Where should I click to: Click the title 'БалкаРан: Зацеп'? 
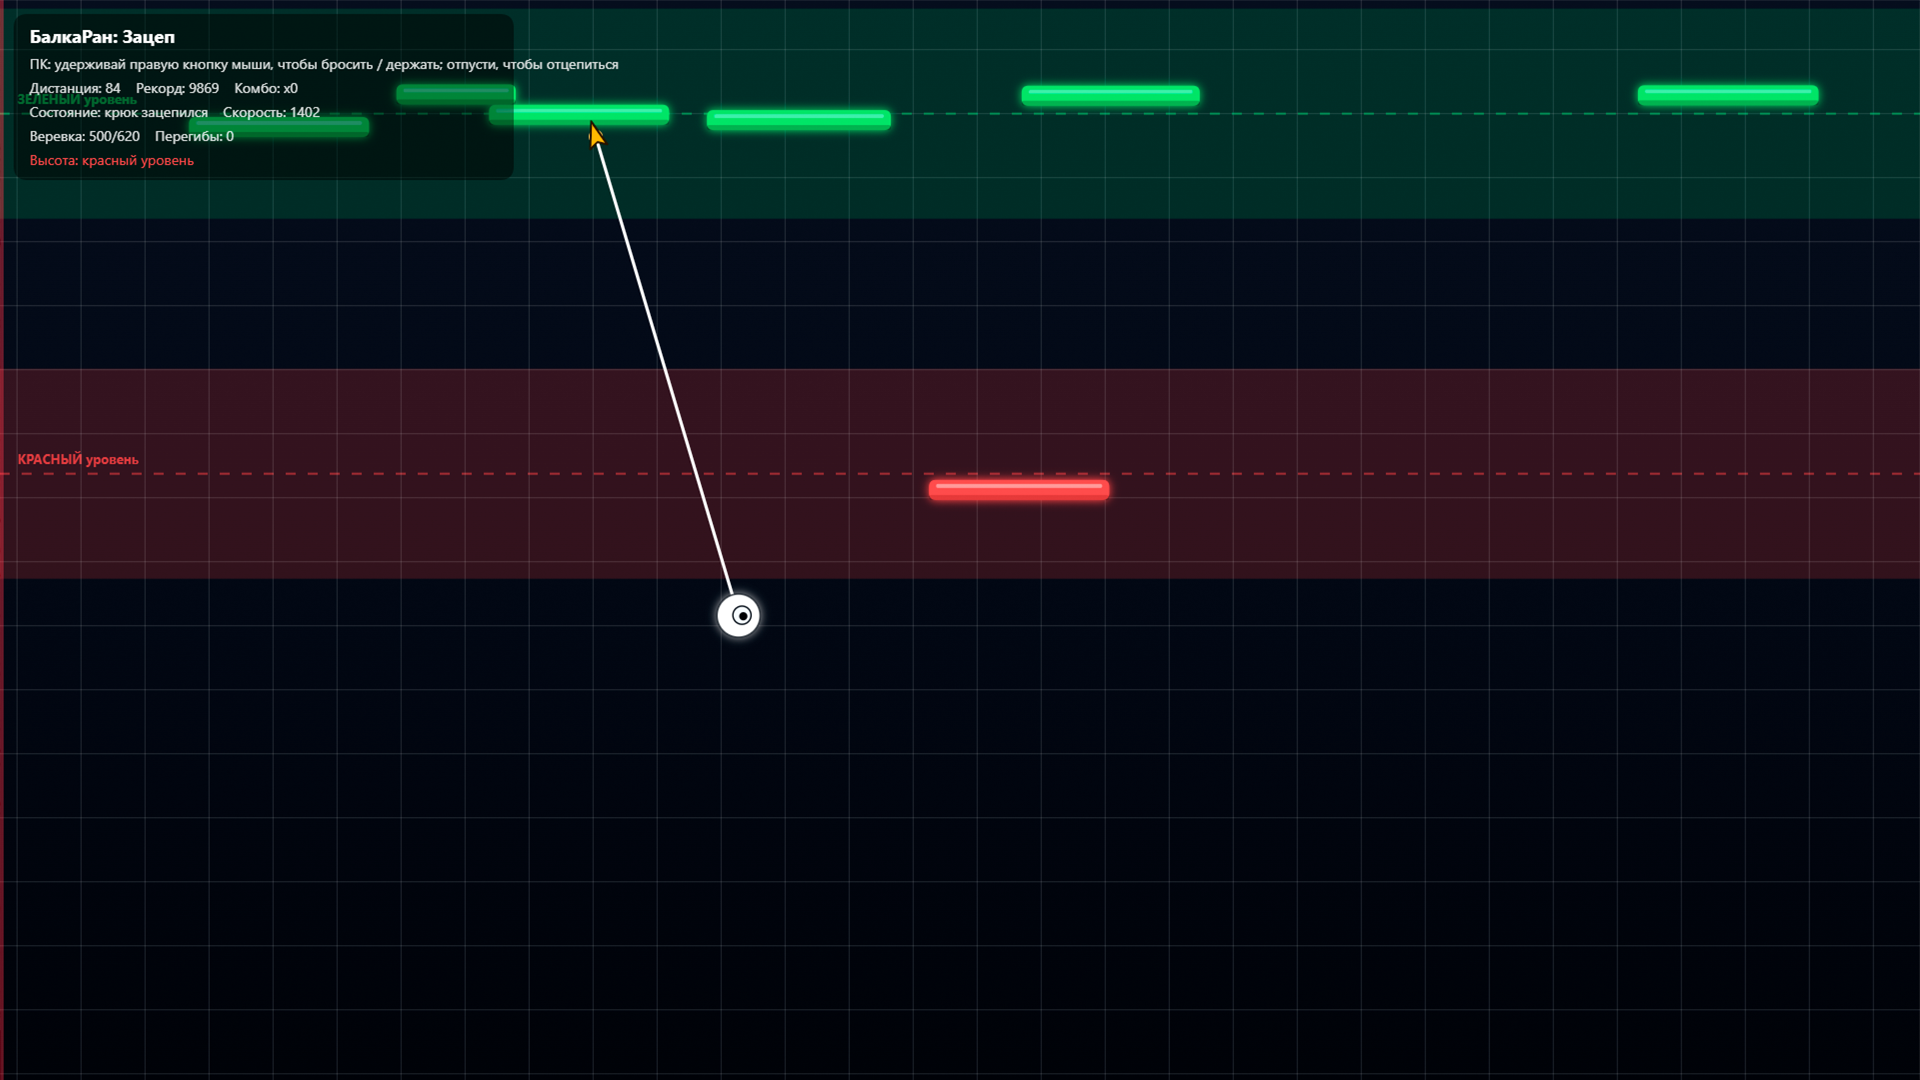pos(102,37)
